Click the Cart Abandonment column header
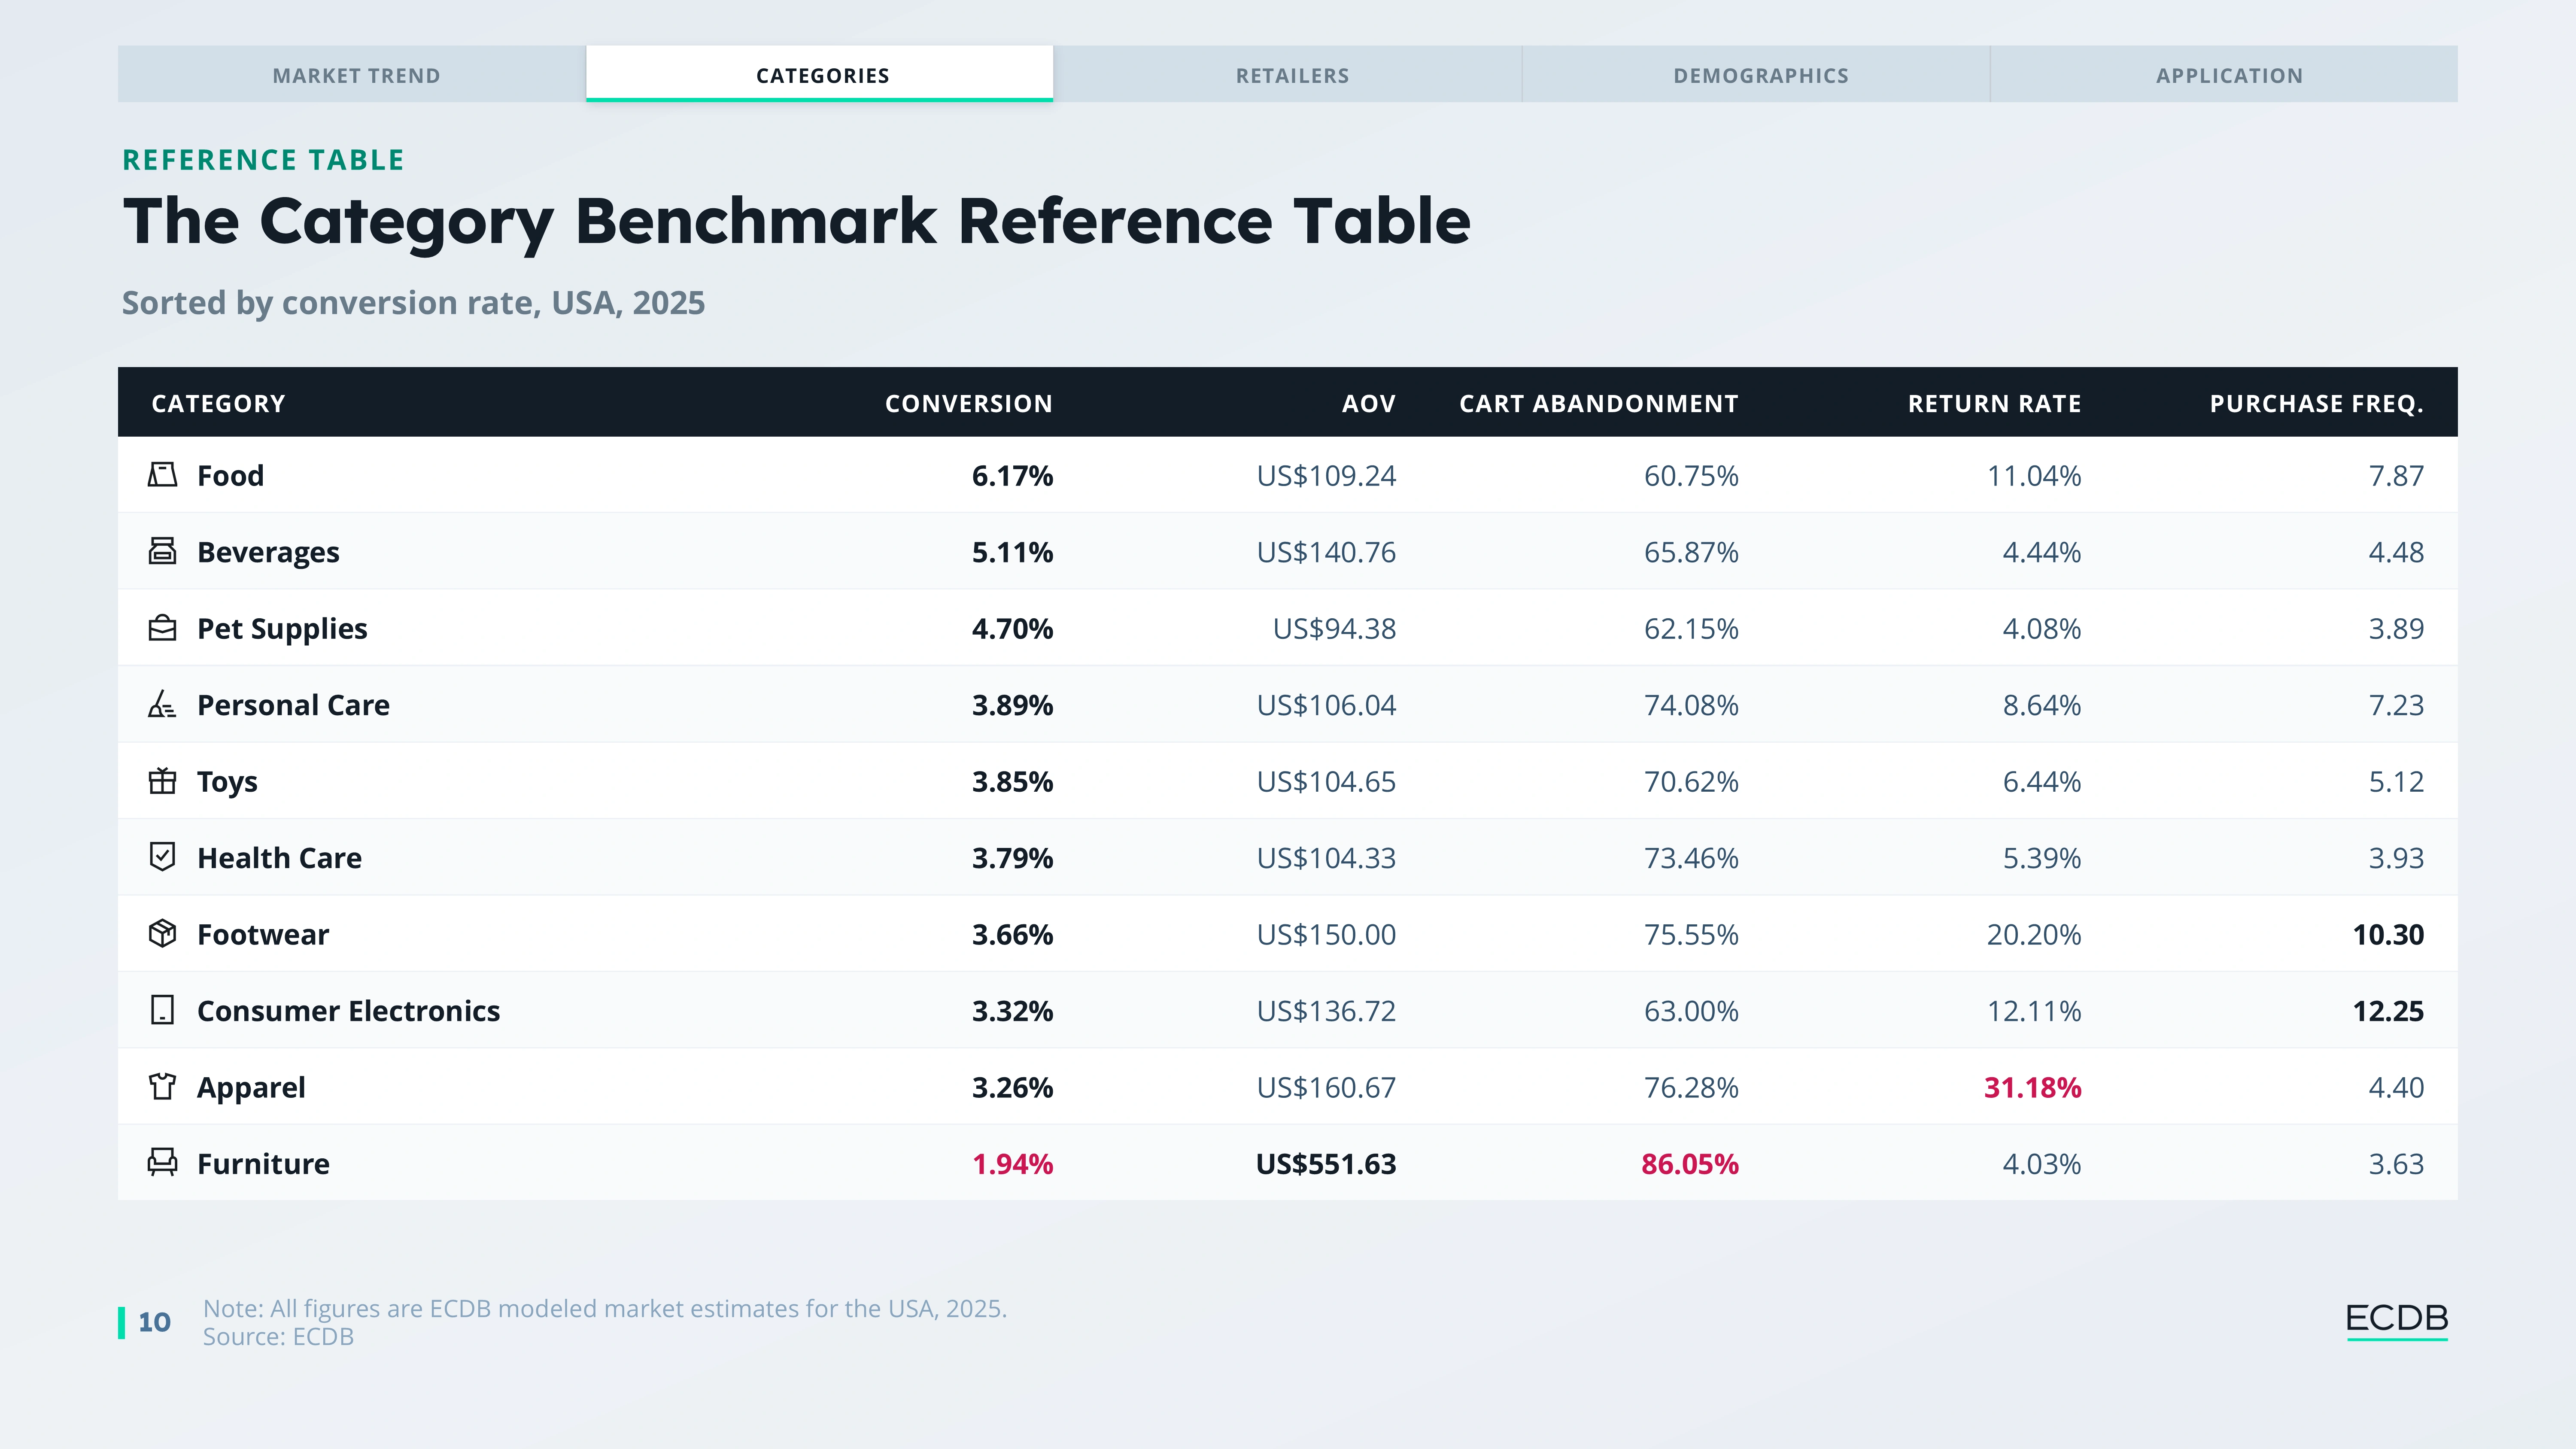 point(1598,404)
